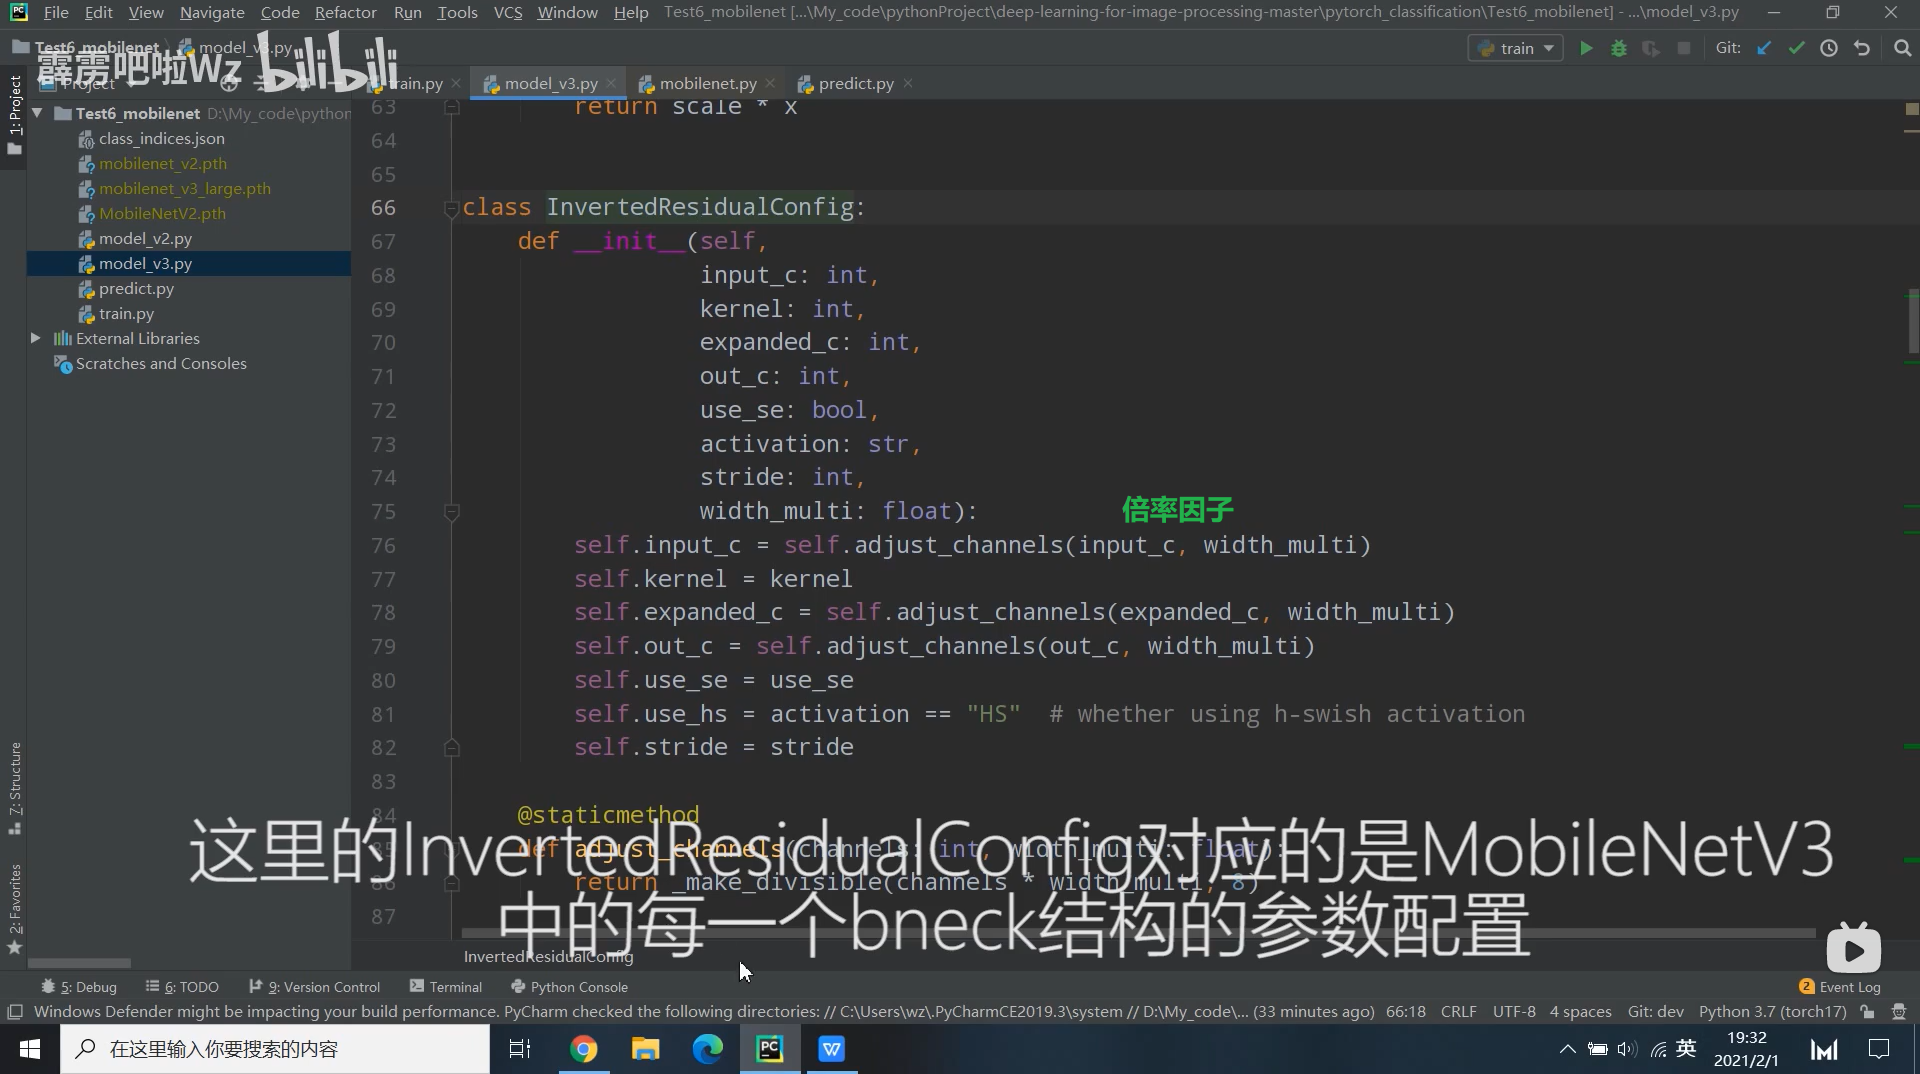1920x1074 pixels.
Task: Open the Terminal tool window
Action: point(455,987)
